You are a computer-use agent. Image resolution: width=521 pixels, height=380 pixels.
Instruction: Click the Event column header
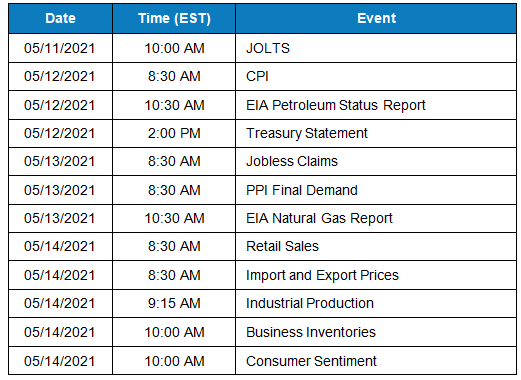376,18
